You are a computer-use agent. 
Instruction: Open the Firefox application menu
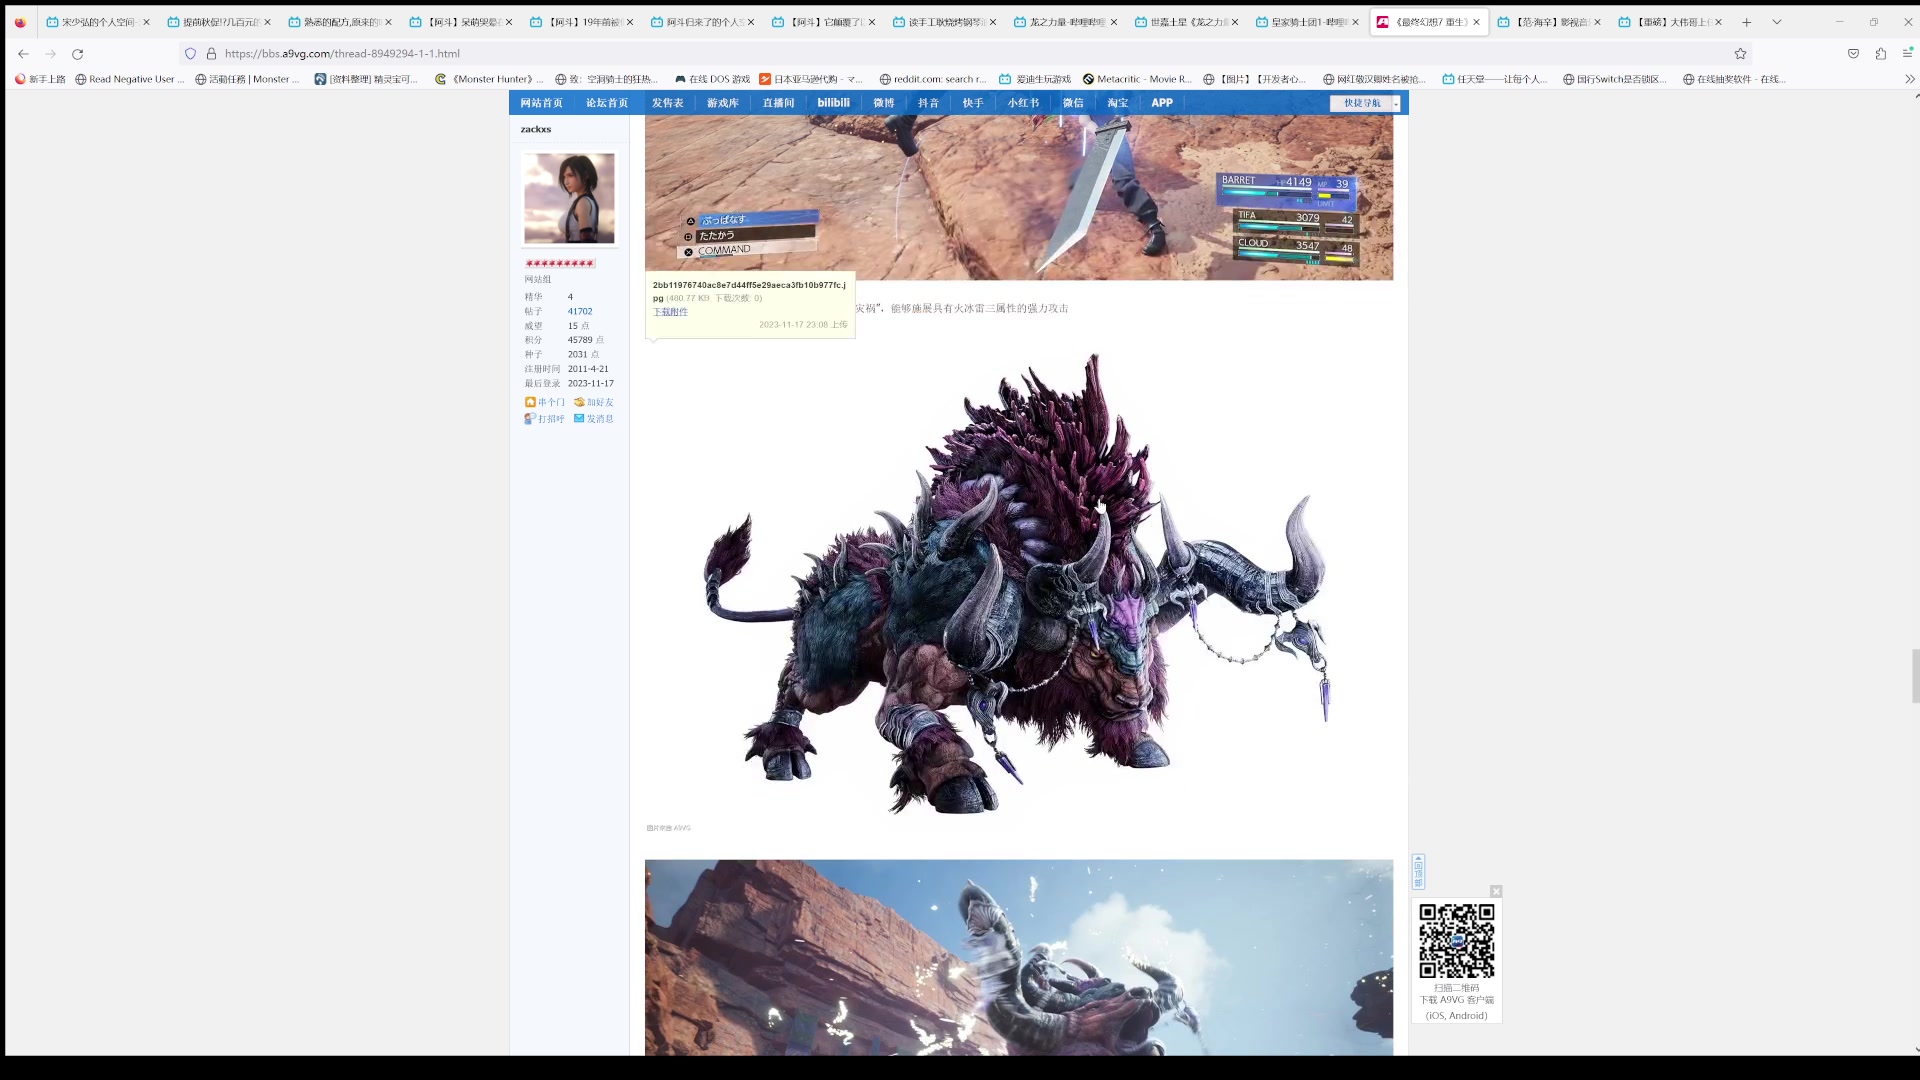click(x=1907, y=54)
